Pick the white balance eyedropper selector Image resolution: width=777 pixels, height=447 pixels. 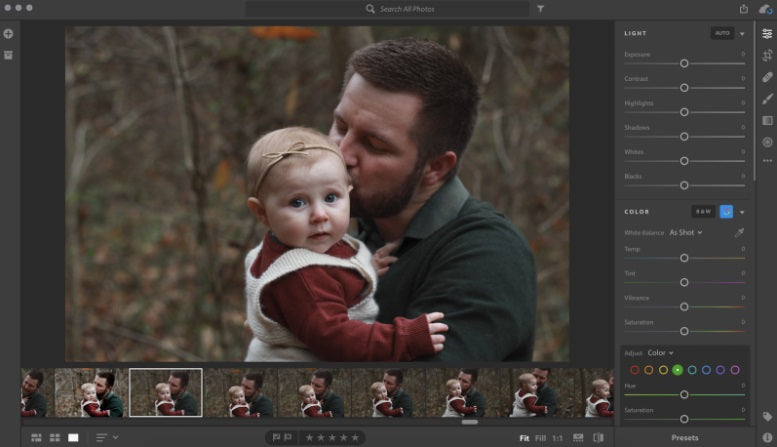pos(739,232)
